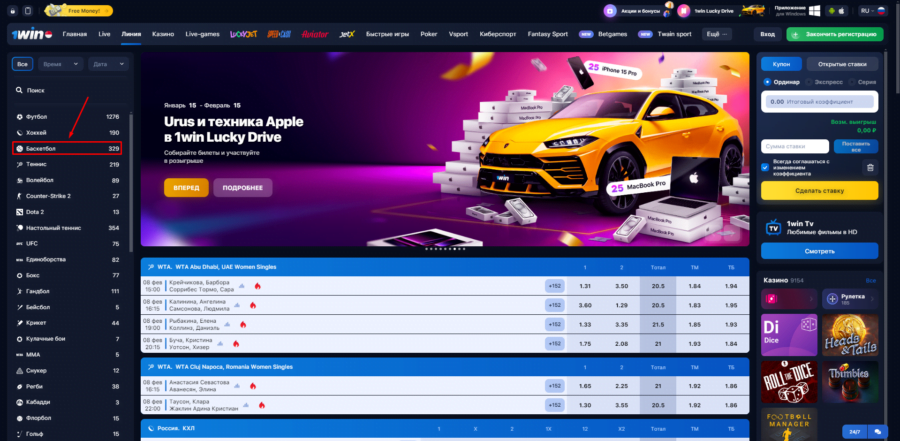The width and height of the screenshot is (900, 441).
Task: Toggle always agree to coefficient changes checkbox
Action: pyautogui.click(x=766, y=167)
